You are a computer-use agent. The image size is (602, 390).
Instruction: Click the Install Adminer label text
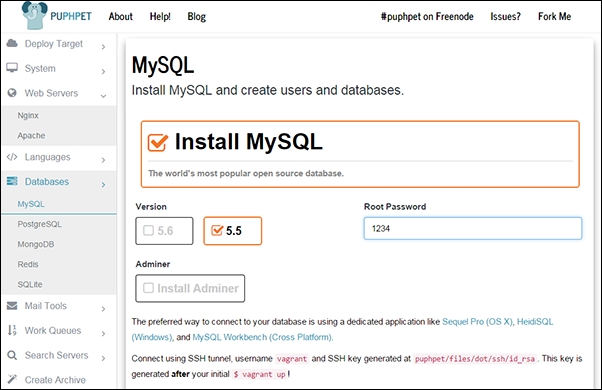pyautogui.click(x=198, y=288)
